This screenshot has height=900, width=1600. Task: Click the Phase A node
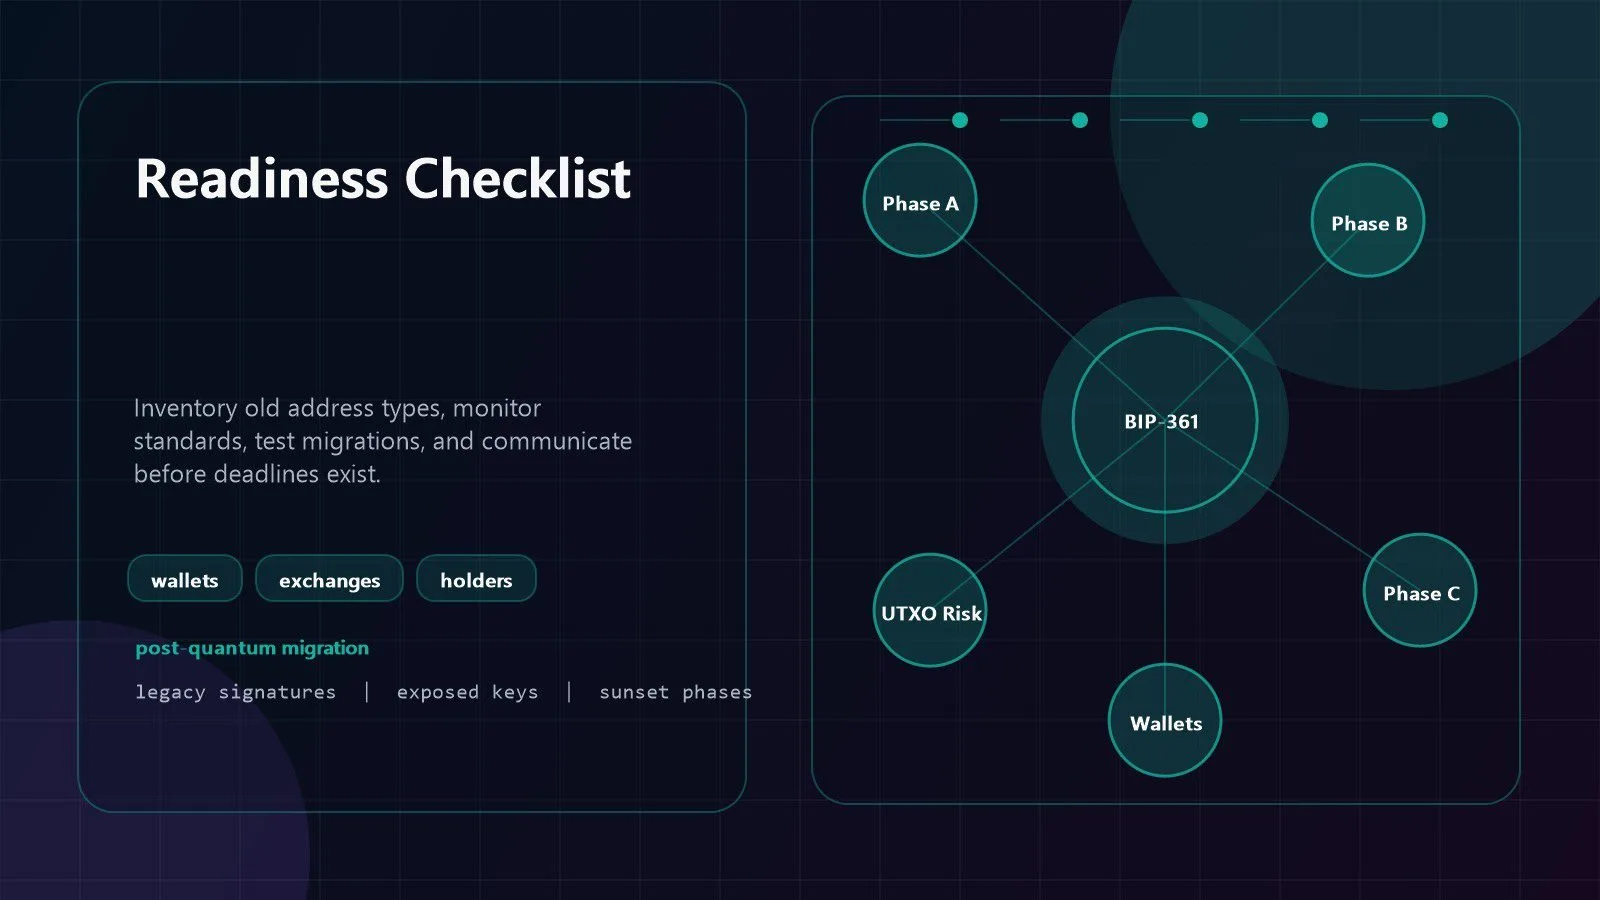pos(920,200)
